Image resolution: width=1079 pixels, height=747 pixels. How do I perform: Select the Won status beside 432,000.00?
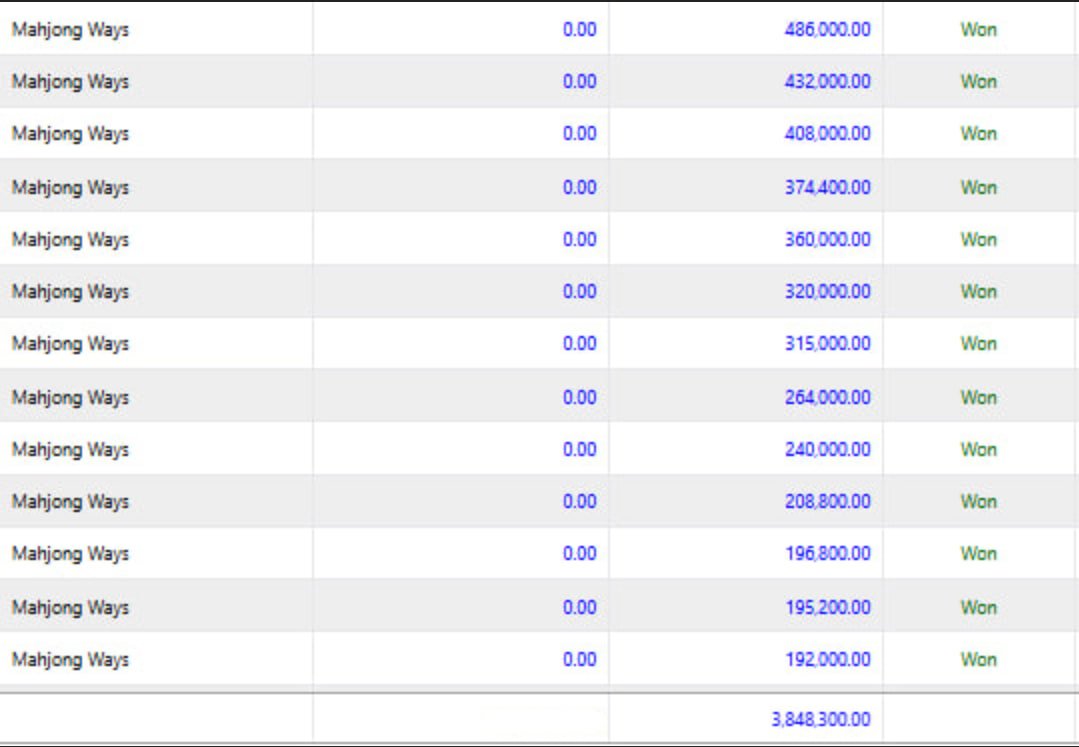979,81
